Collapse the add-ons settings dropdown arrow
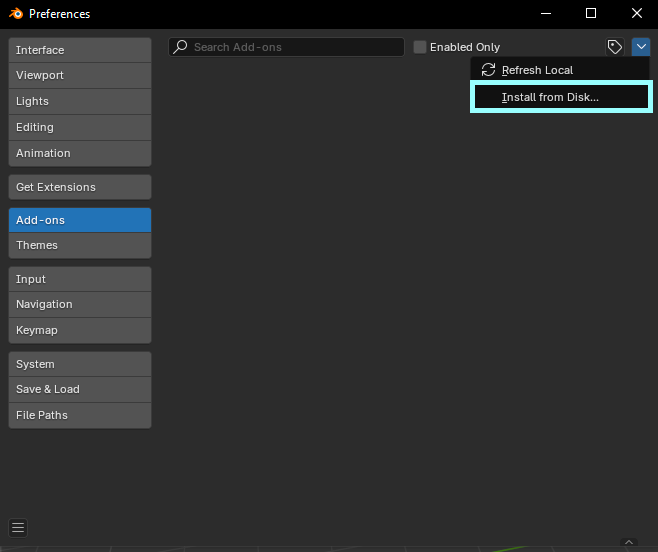 point(641,47)
